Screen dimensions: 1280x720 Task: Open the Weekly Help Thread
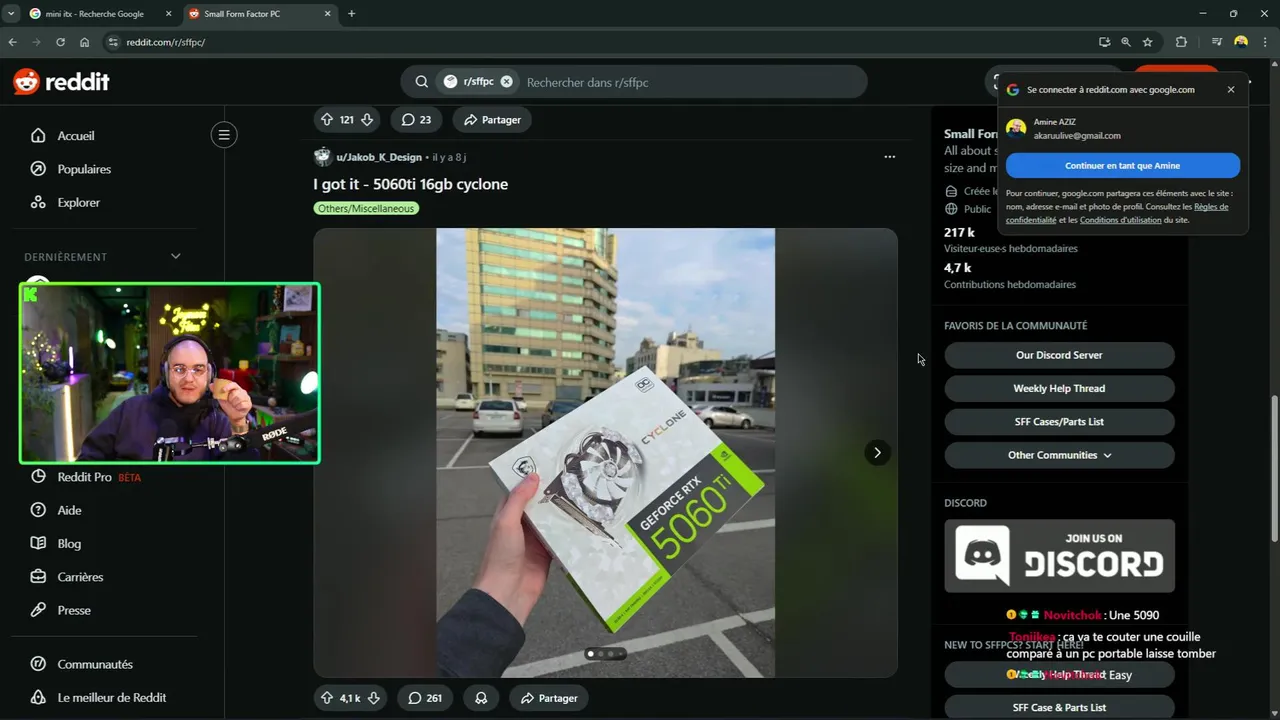[1059, 388]
